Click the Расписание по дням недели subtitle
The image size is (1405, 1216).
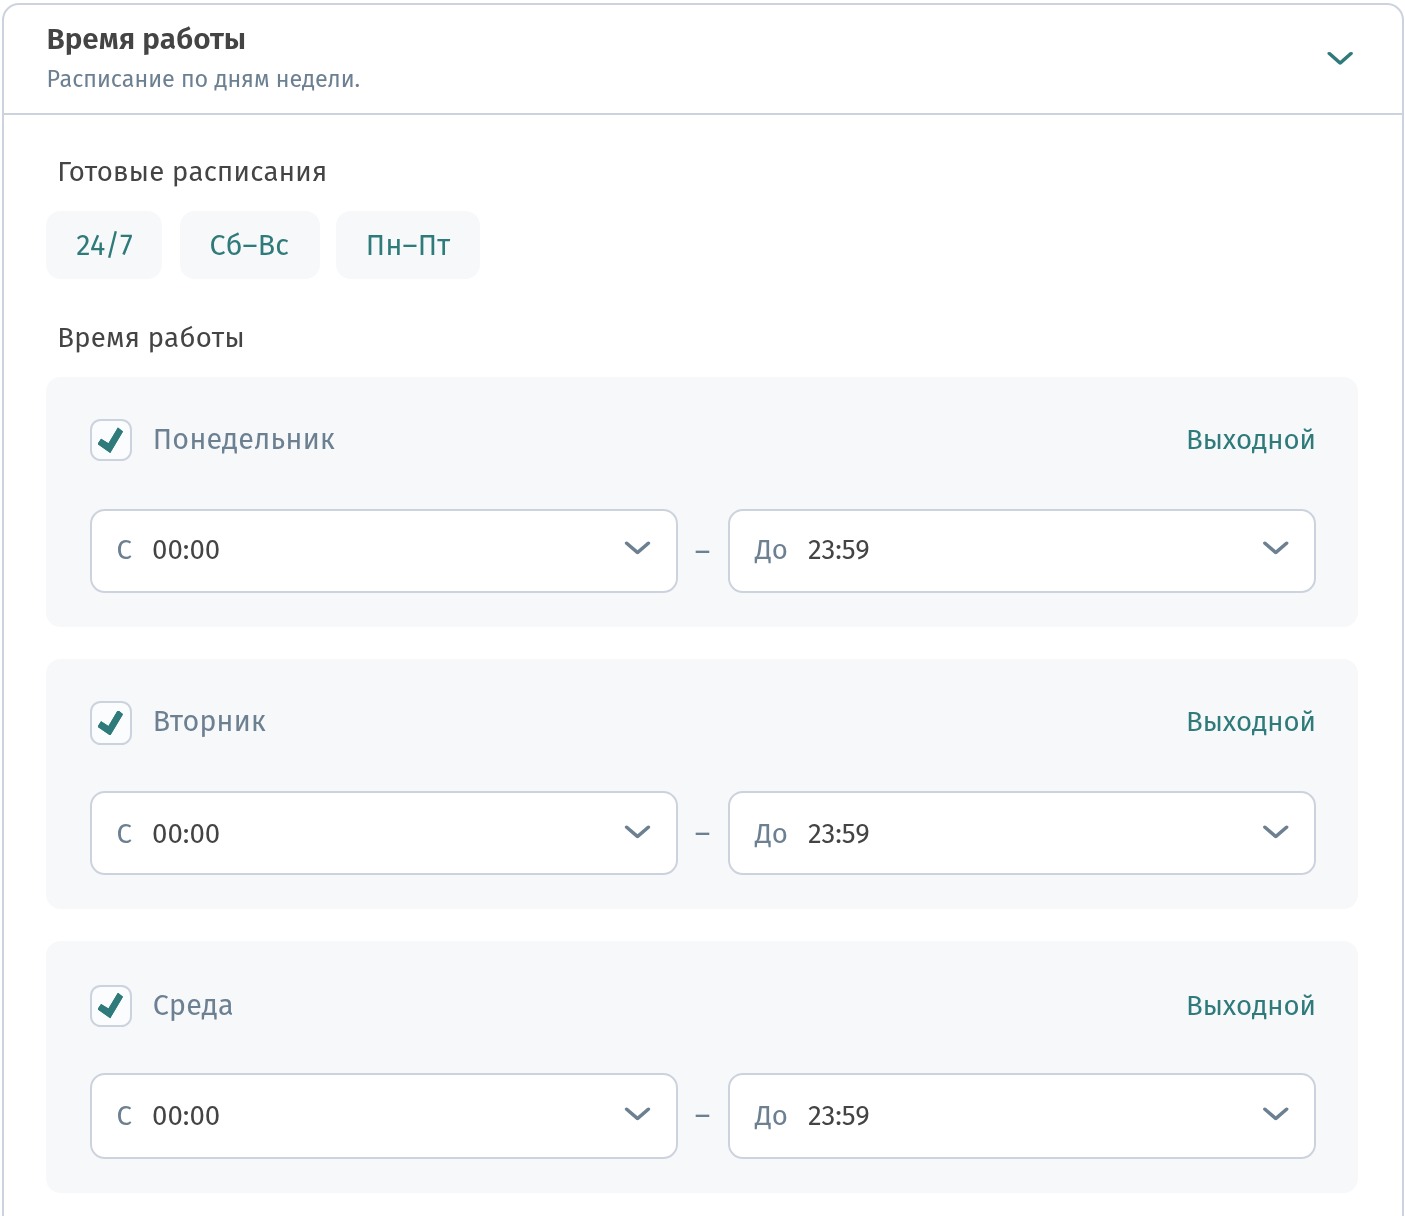click(203, 79)
